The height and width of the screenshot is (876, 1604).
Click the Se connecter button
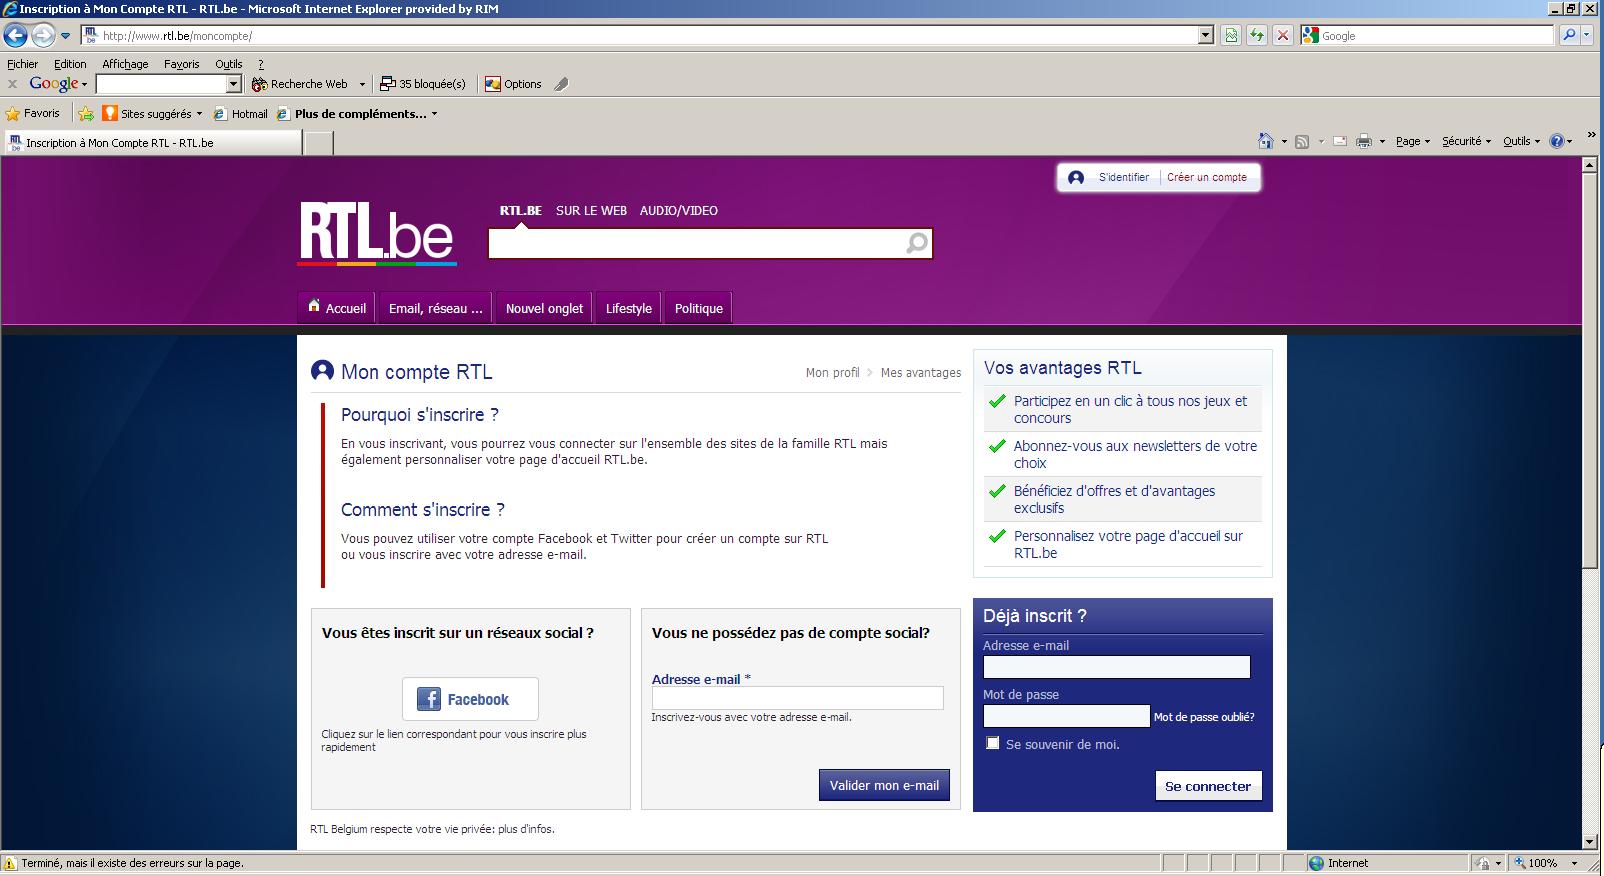(x=1208, y=786)
